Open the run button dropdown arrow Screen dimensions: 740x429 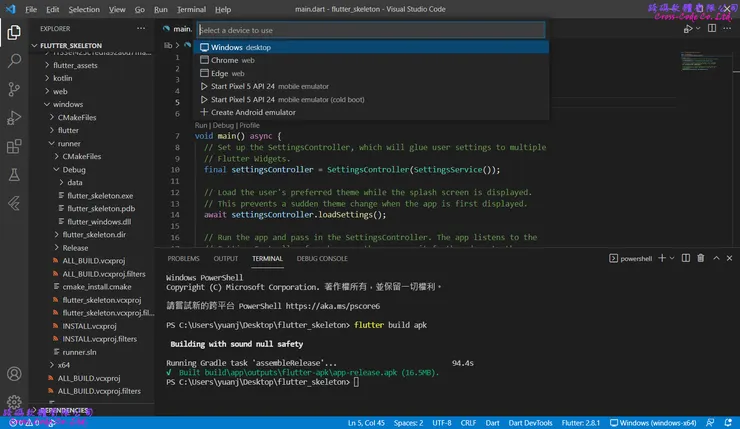click(698, 29)
